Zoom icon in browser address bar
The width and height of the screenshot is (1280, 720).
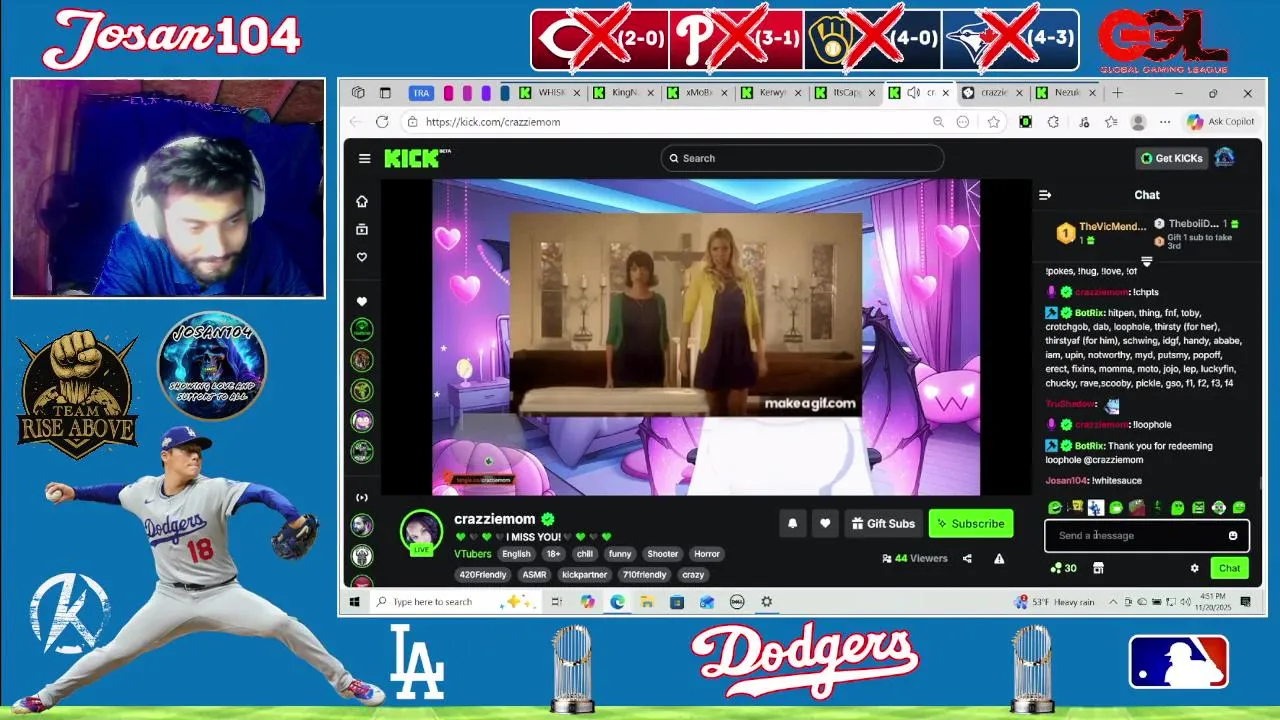click(x=938, y=122)
